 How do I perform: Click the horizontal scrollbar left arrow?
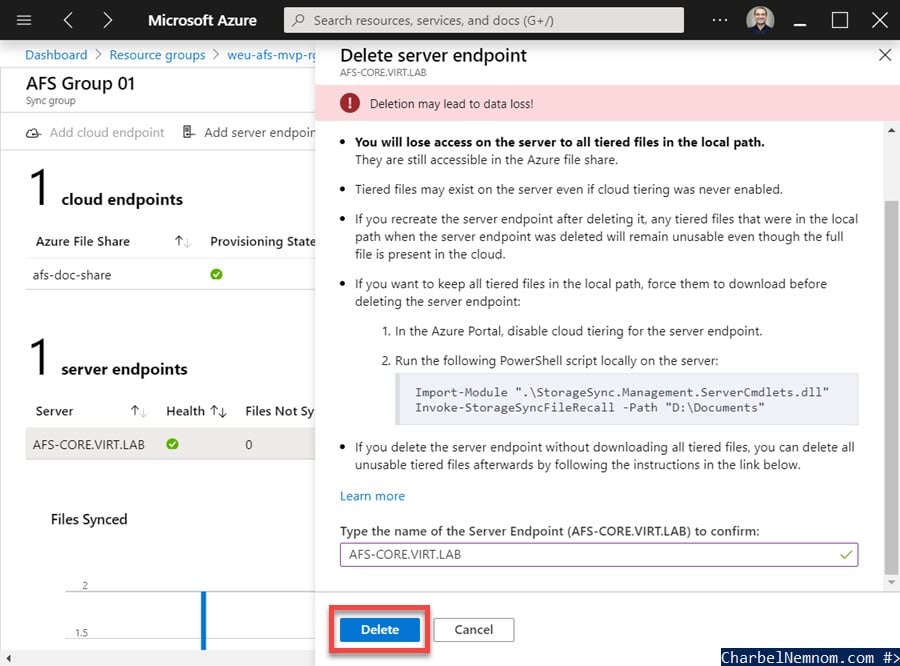8,658
